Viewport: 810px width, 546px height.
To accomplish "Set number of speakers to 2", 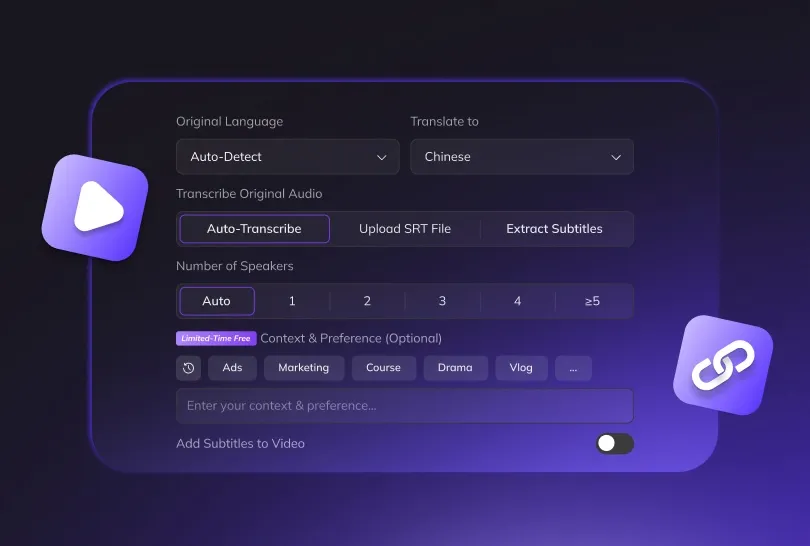I will 367,301.
